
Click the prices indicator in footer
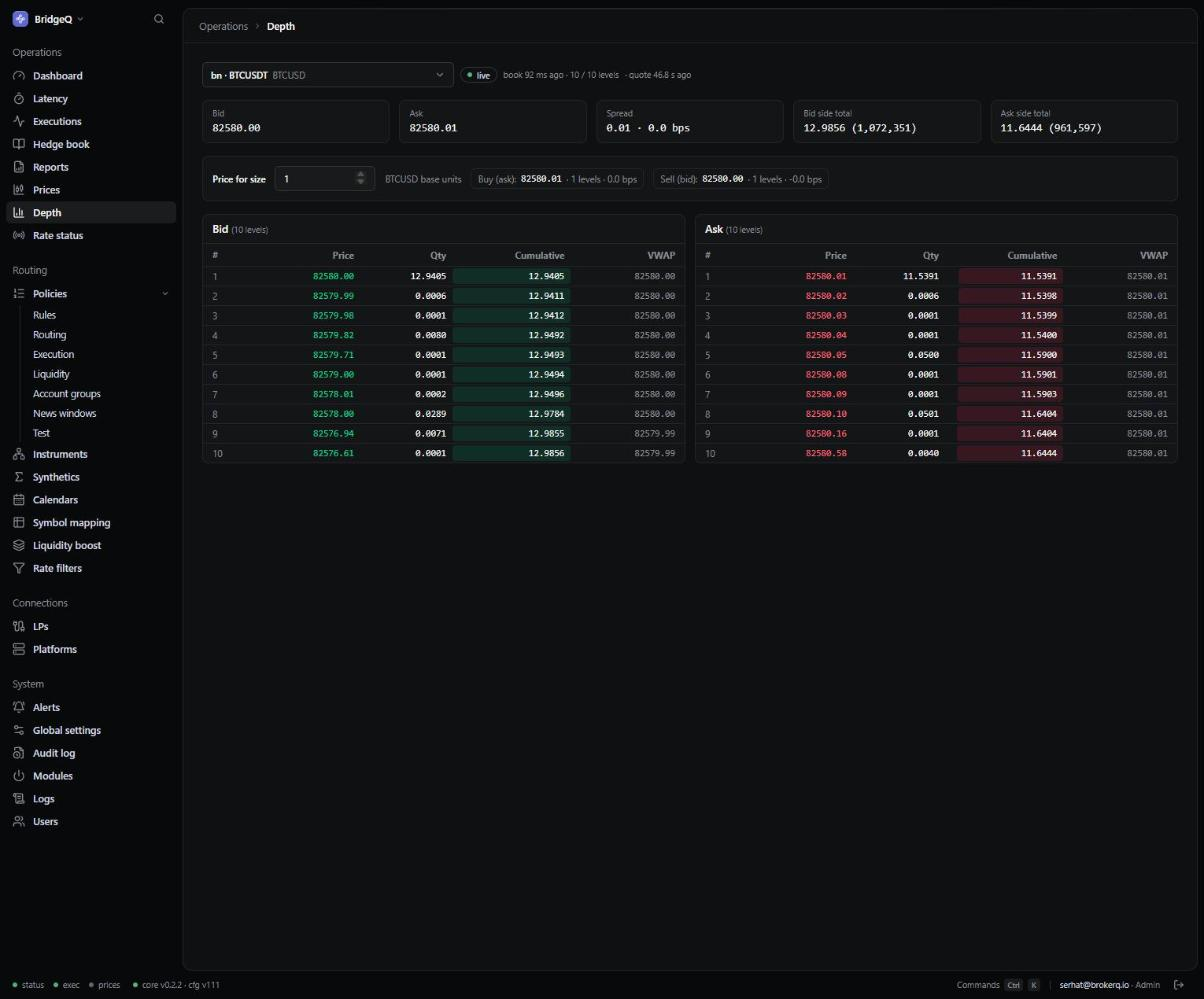pyautogui.click(x=104, y=985)
